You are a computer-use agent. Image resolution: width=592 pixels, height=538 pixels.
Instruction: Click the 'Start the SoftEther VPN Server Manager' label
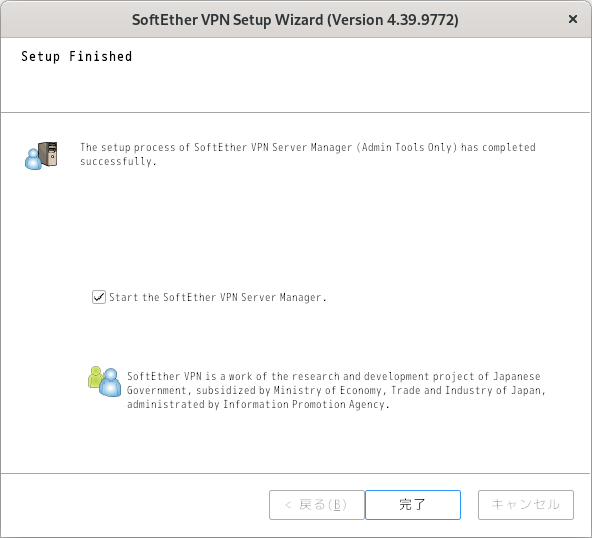[x=217, y=298]
